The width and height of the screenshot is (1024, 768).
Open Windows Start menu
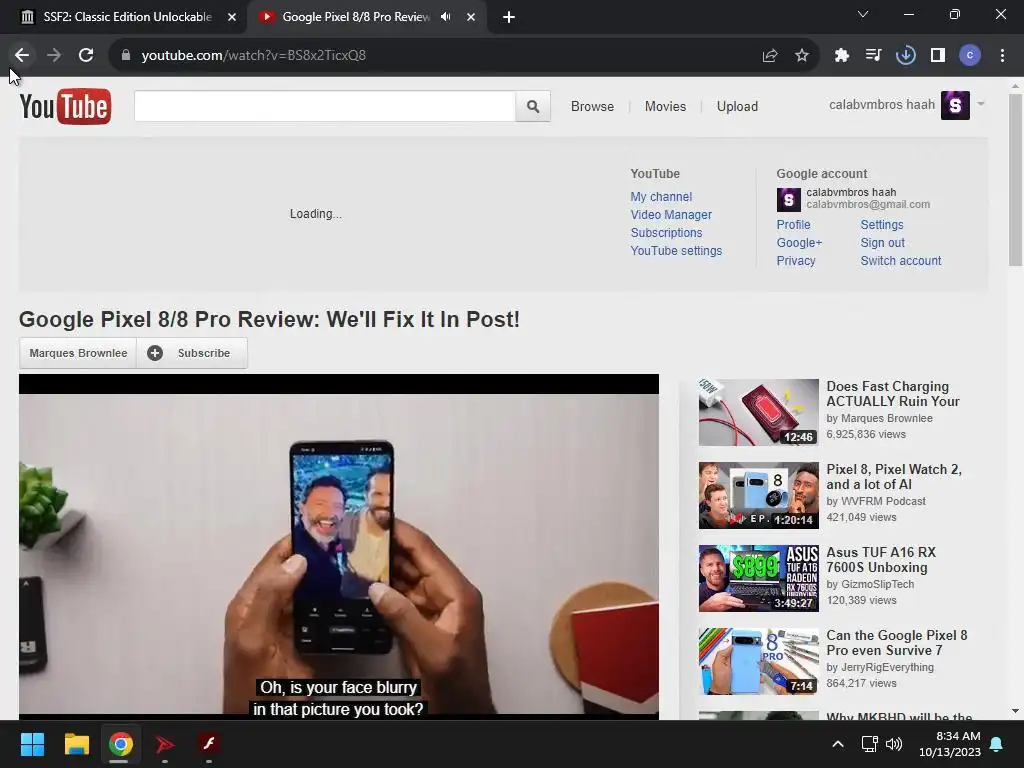[x=32, y=744]
